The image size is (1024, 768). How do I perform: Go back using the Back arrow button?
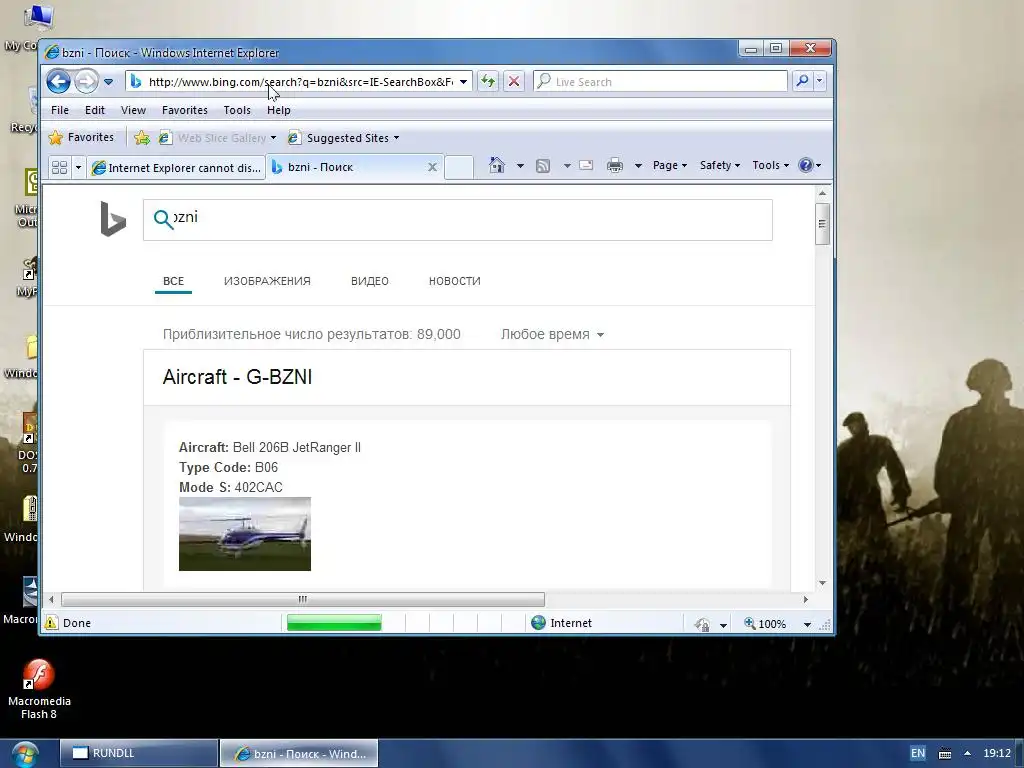(x=58, y=82)
